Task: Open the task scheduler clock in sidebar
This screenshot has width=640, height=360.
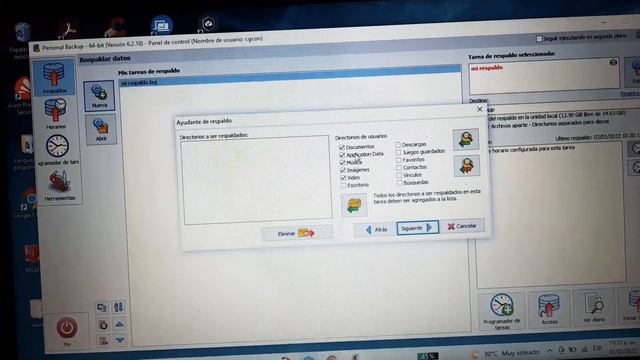Action: tap(57, 149)
